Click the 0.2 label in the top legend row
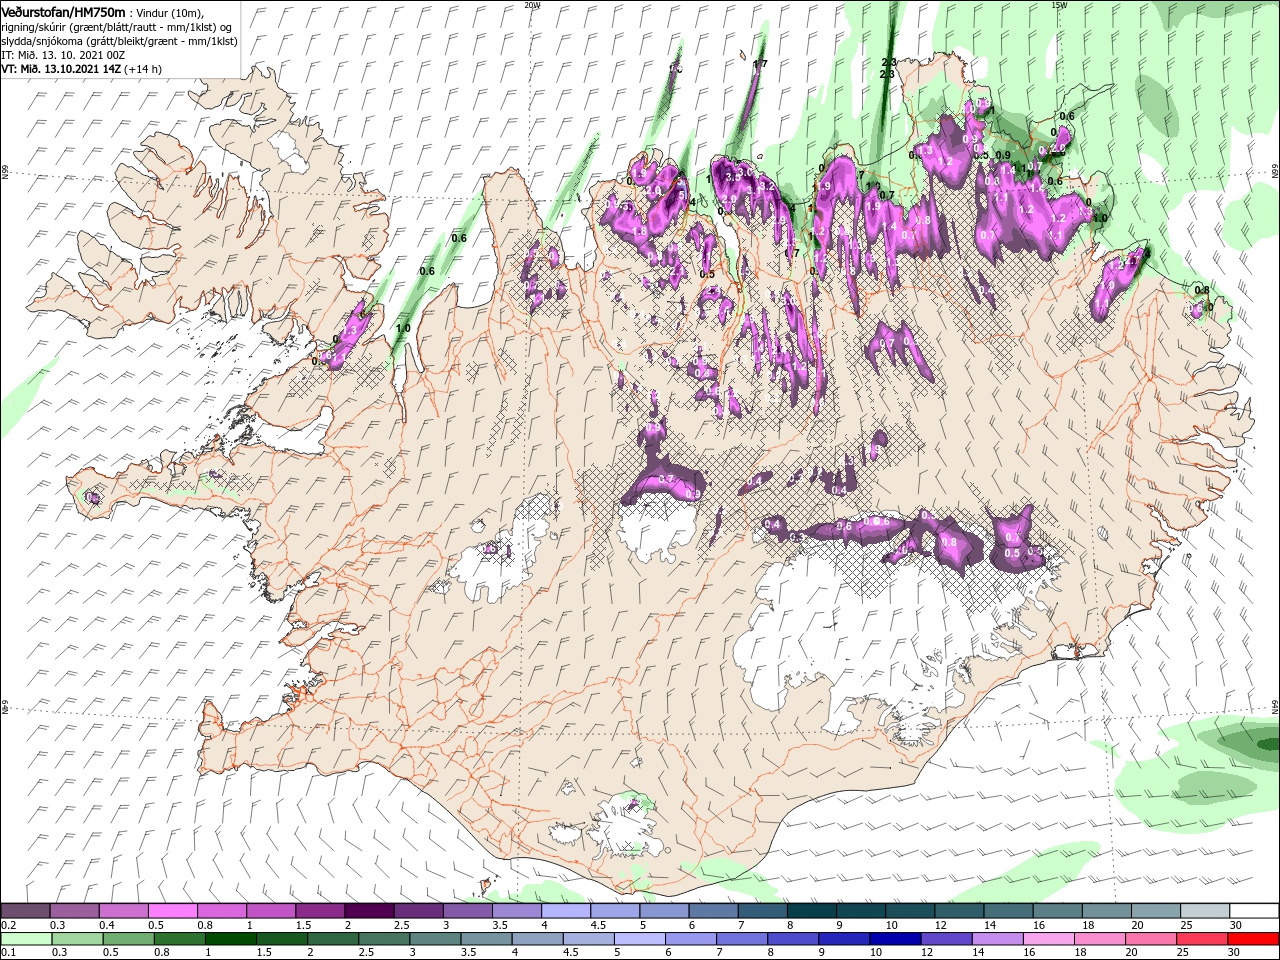The height and width of the screenshot is (960, 1280). tap(8, 925)
